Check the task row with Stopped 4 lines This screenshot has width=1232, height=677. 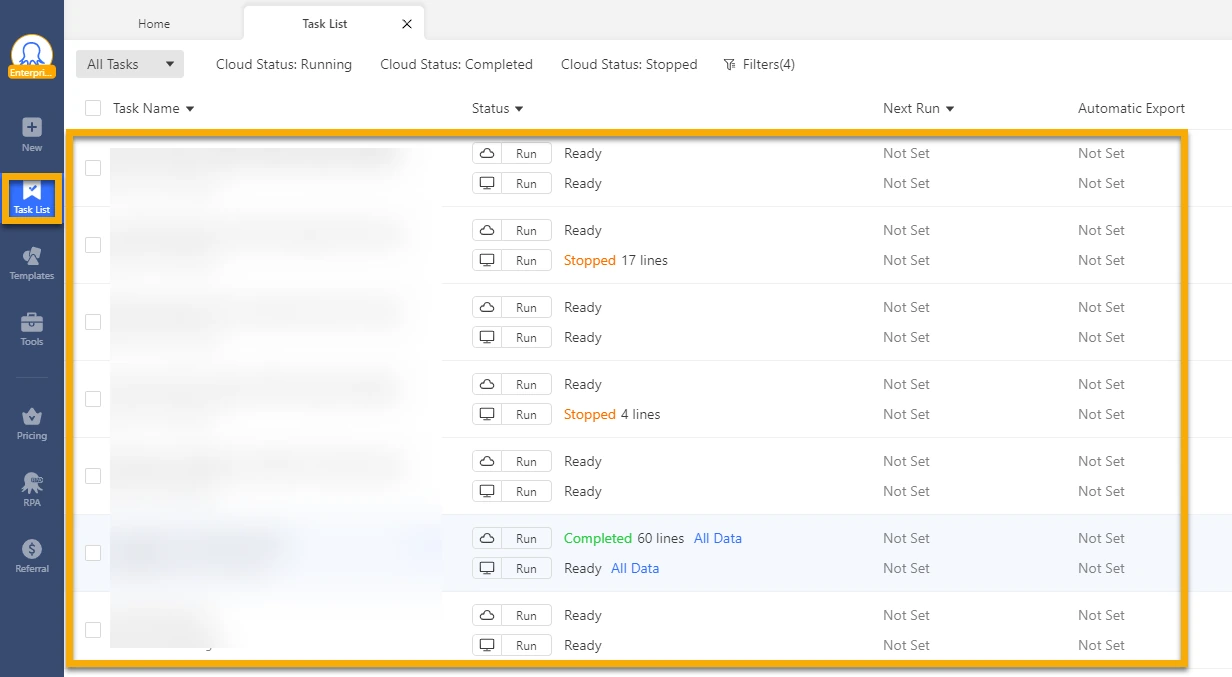pos(93,399)
